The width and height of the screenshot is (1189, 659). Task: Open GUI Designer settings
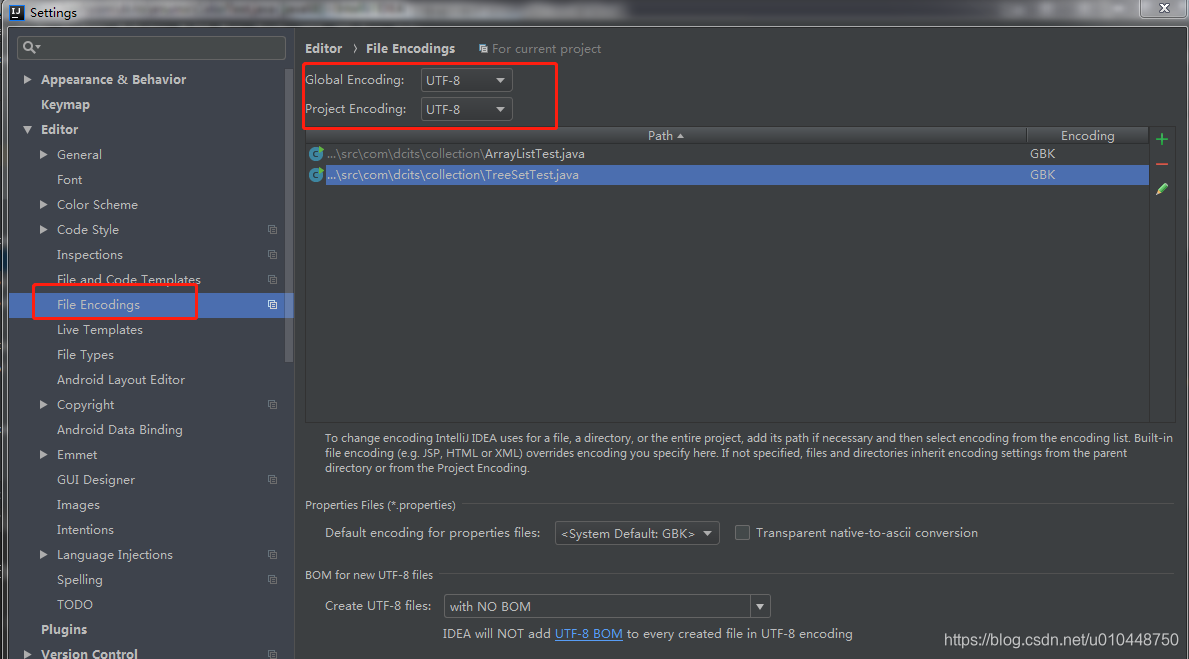point(96,480)
